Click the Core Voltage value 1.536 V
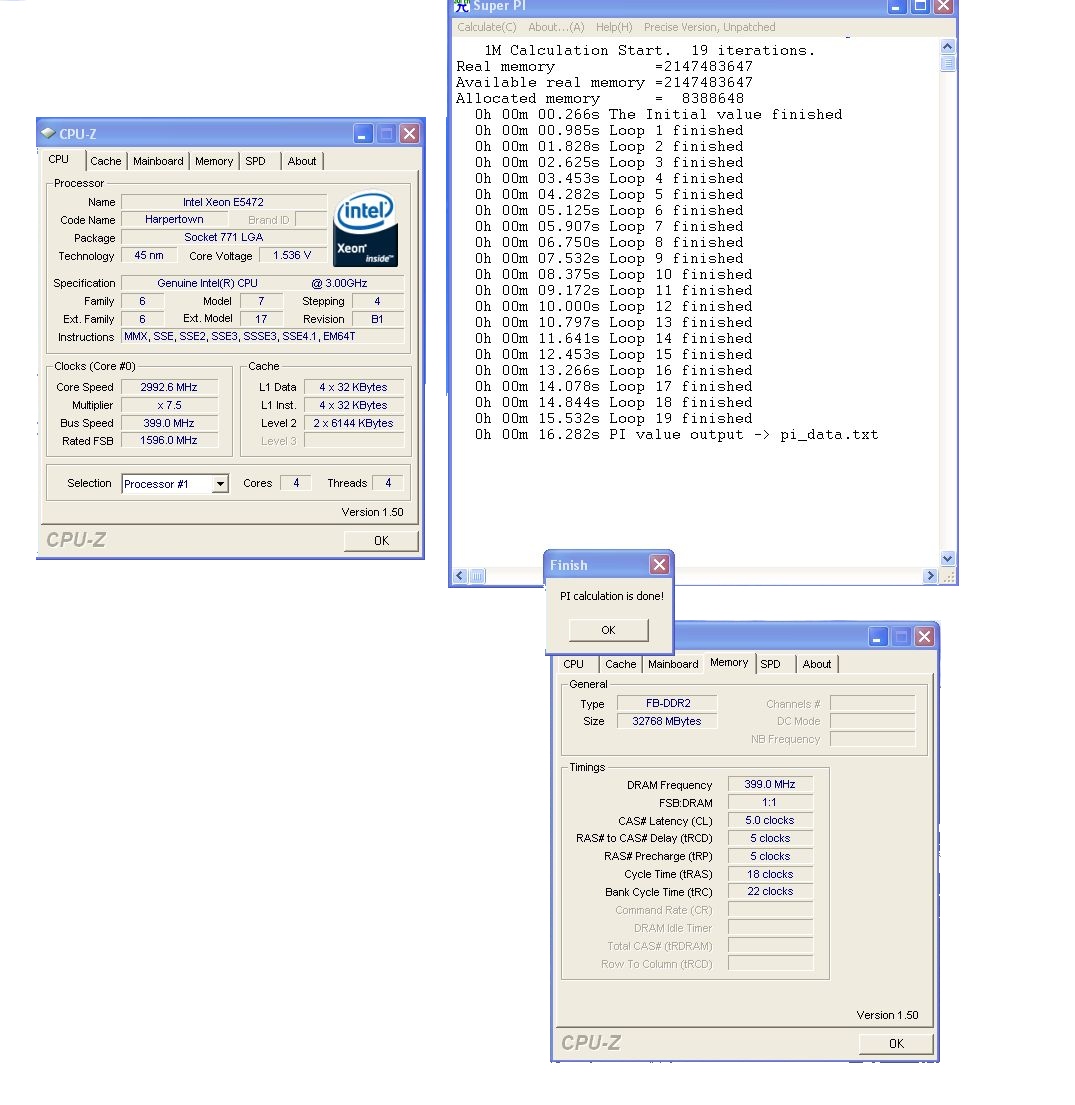The image size is (1075, 1105). pos(292,255)
